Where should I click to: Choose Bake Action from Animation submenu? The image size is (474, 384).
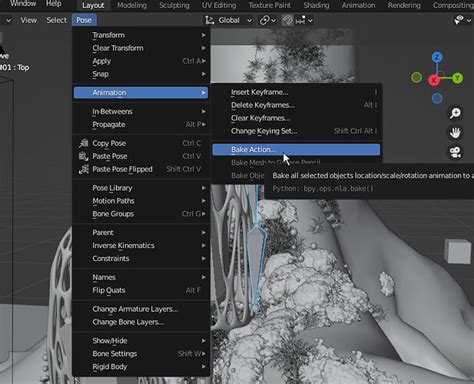[x=296, y=150]
